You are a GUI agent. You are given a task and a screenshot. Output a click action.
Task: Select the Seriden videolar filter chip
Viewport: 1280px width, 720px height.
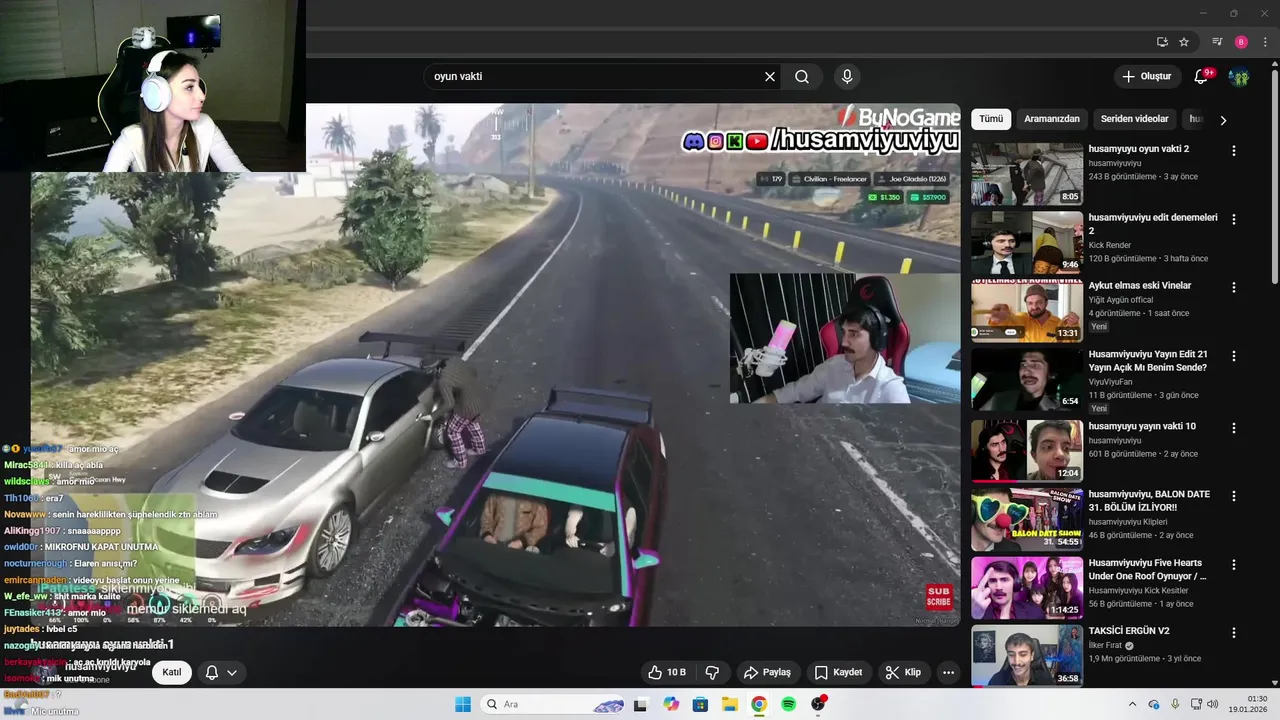point(1134,119)
